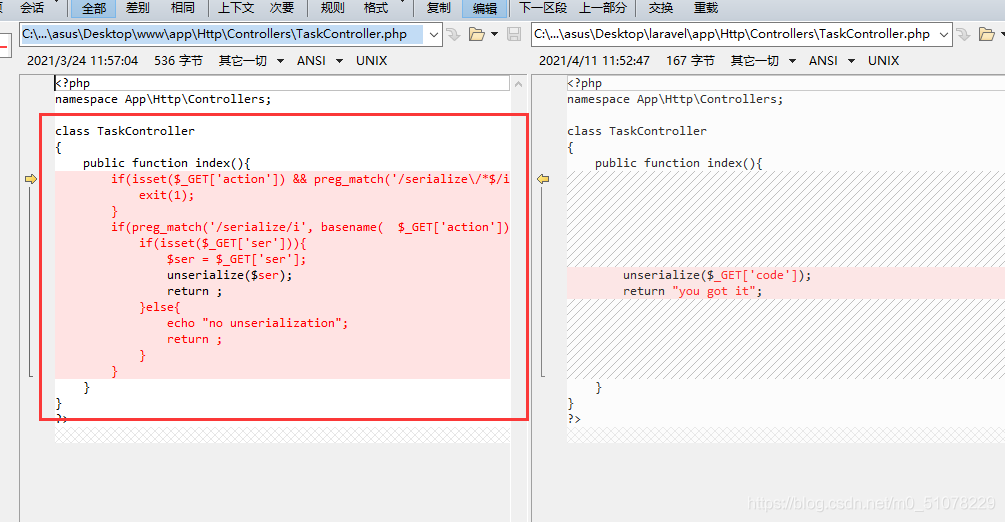Click the echo "no unserialization"; line

[258, 323]
